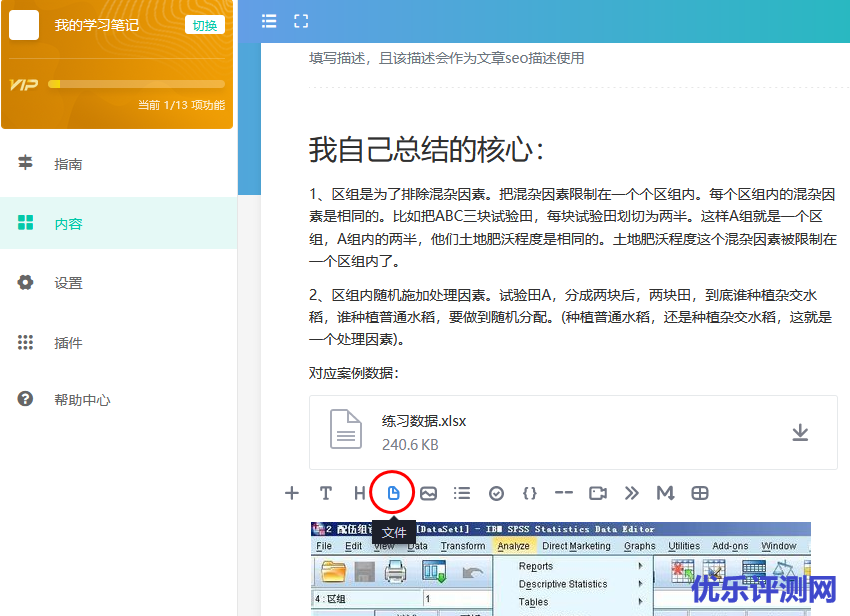This screenshot has height=616, width=850.
Task: Insert a video block from toolbar
Action: (598, 493)
